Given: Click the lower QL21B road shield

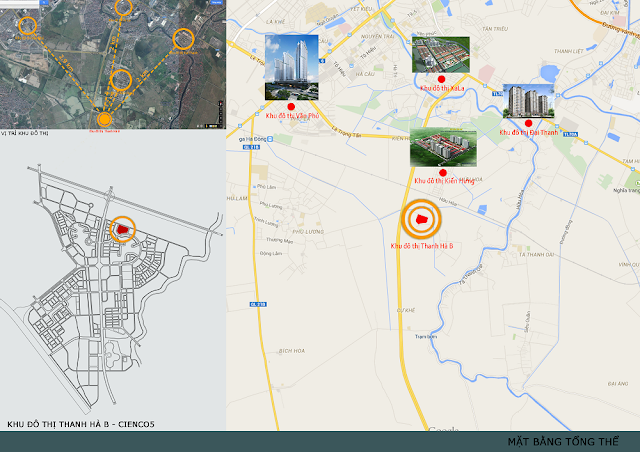Looking at the screenshot, I should click(x=258, y=304).
